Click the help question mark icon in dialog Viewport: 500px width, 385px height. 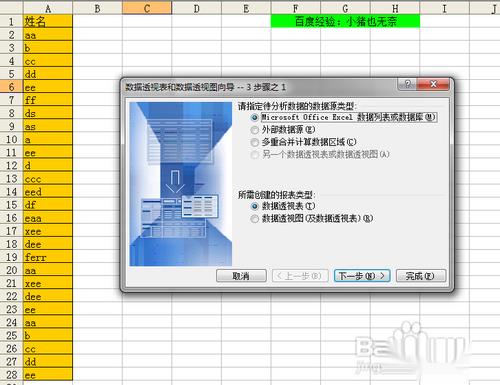pyautogui.click(x=407, y=84)
